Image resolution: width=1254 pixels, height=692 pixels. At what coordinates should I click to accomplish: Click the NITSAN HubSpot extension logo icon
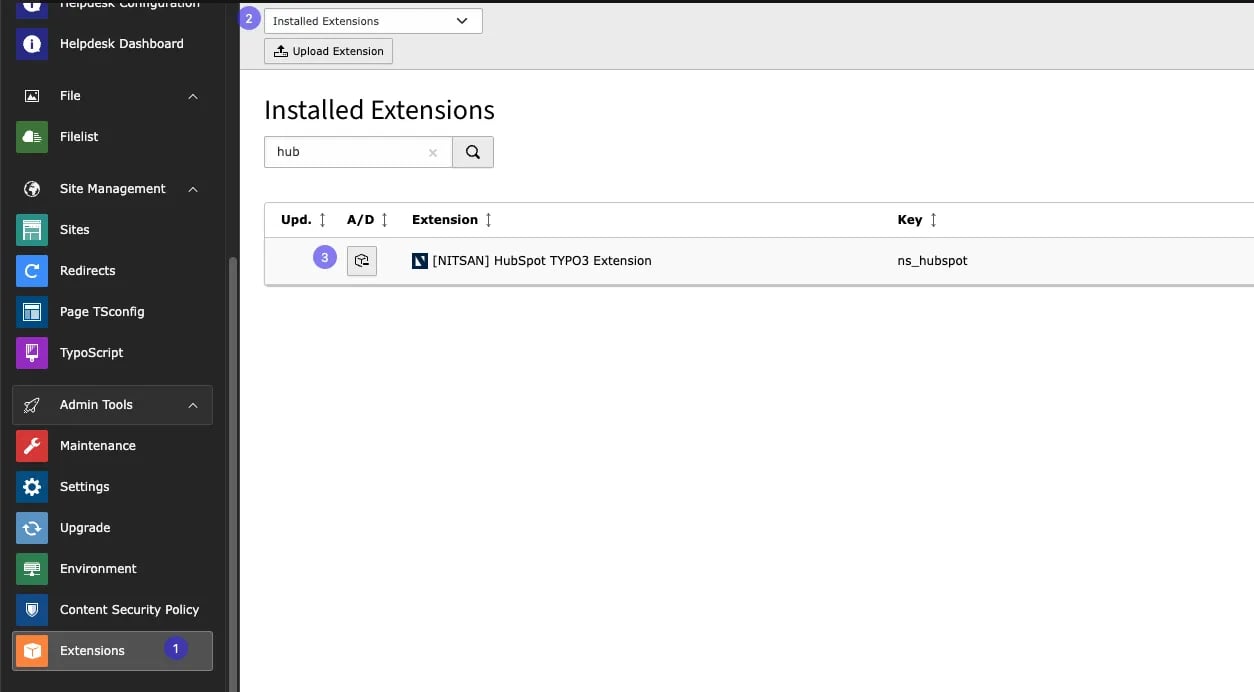[x=420, y=261]
